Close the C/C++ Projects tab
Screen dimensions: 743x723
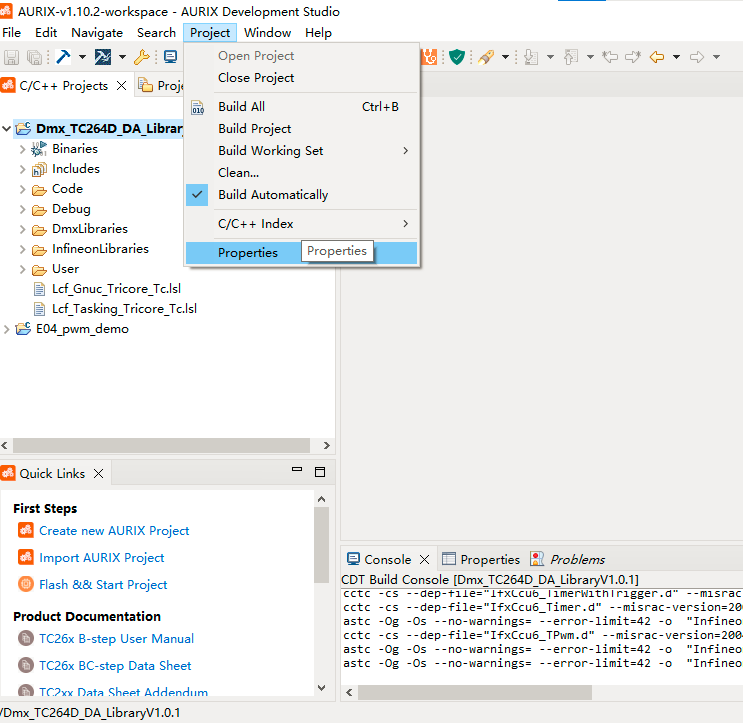point(122,86)
